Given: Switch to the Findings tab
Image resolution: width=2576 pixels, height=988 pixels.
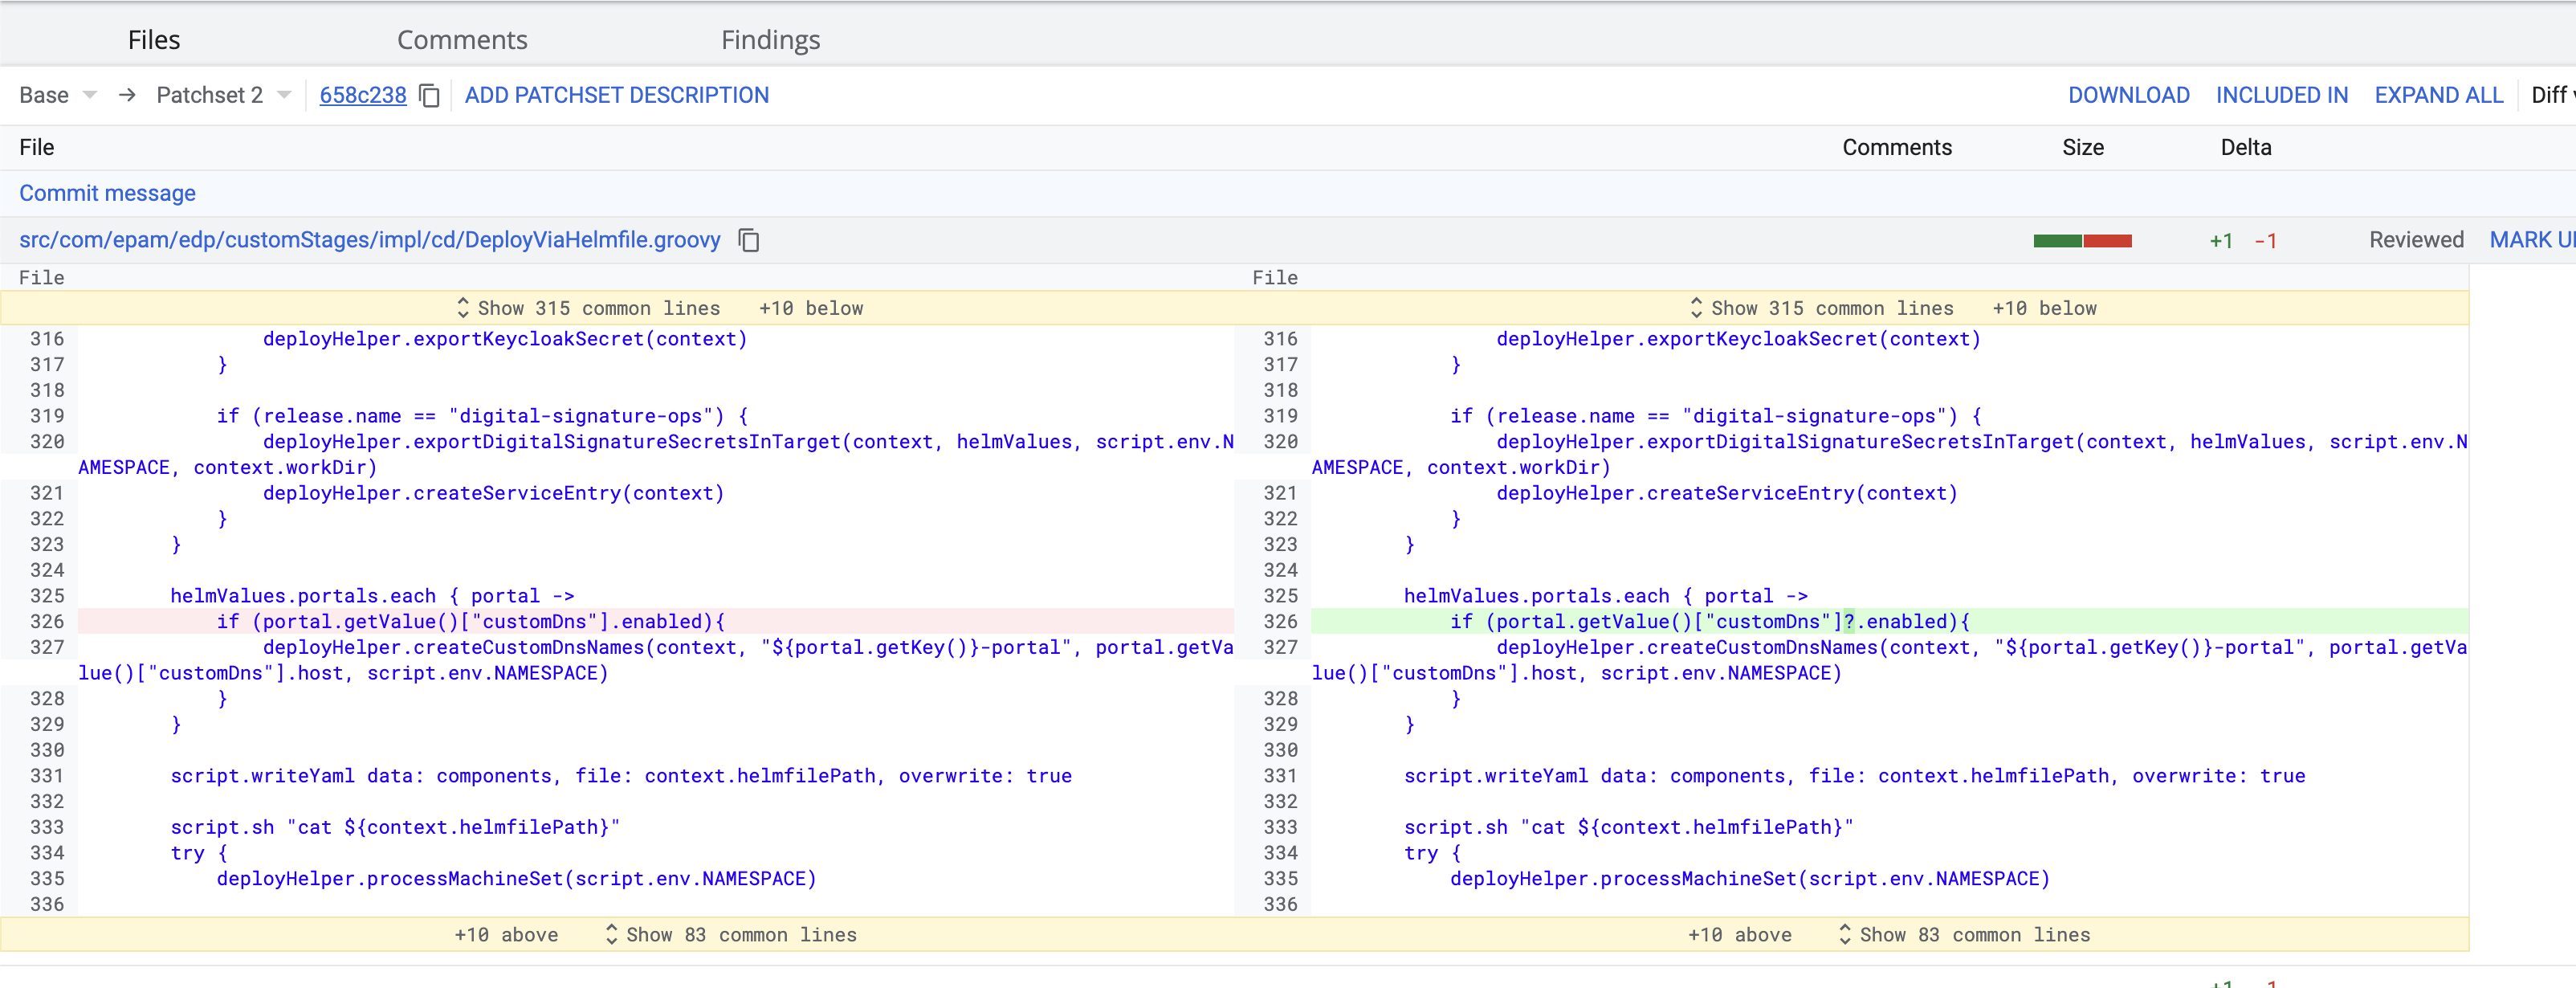Looking at the screenshot, I should (x=770, y=40).
